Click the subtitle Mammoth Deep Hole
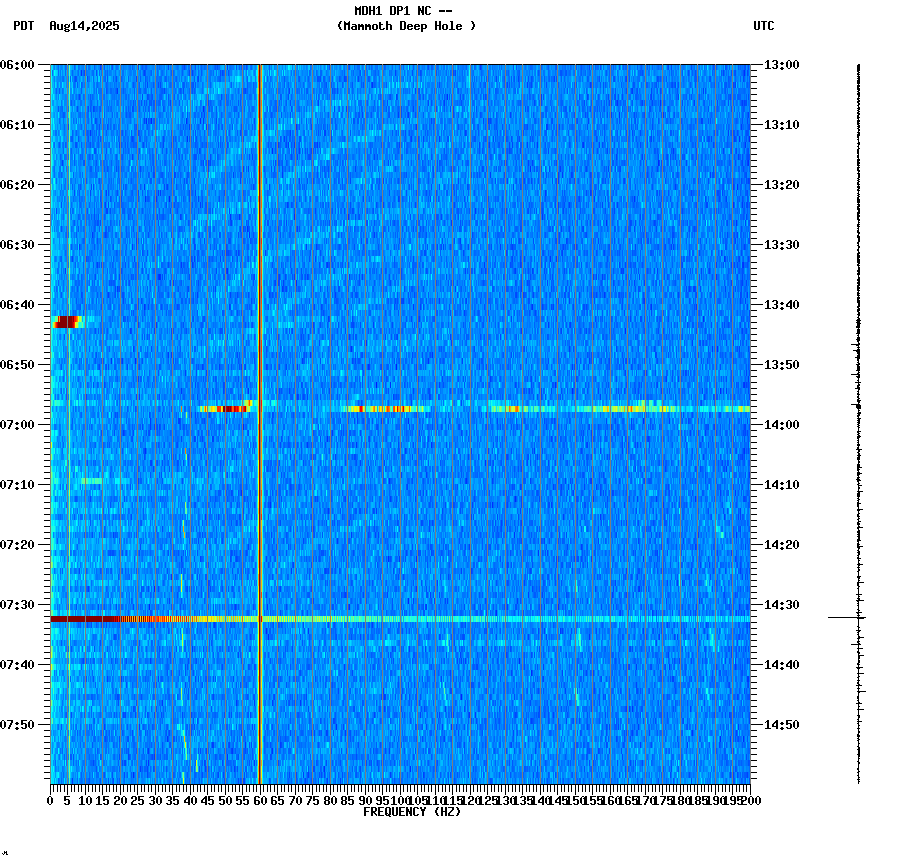Image resolution: width=902 pixels, height=864 pixels. pyautogui.click(x=406, y=27)
